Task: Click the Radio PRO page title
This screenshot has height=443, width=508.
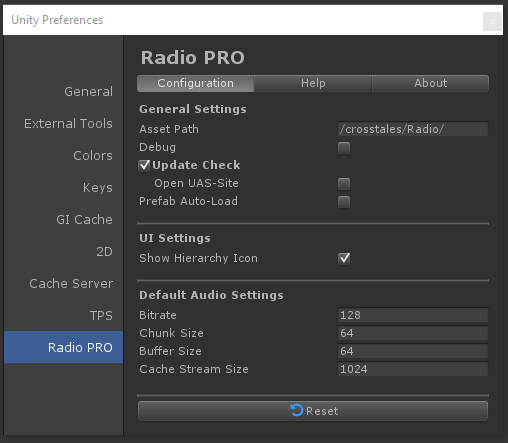Action: [x=193, y=58]
